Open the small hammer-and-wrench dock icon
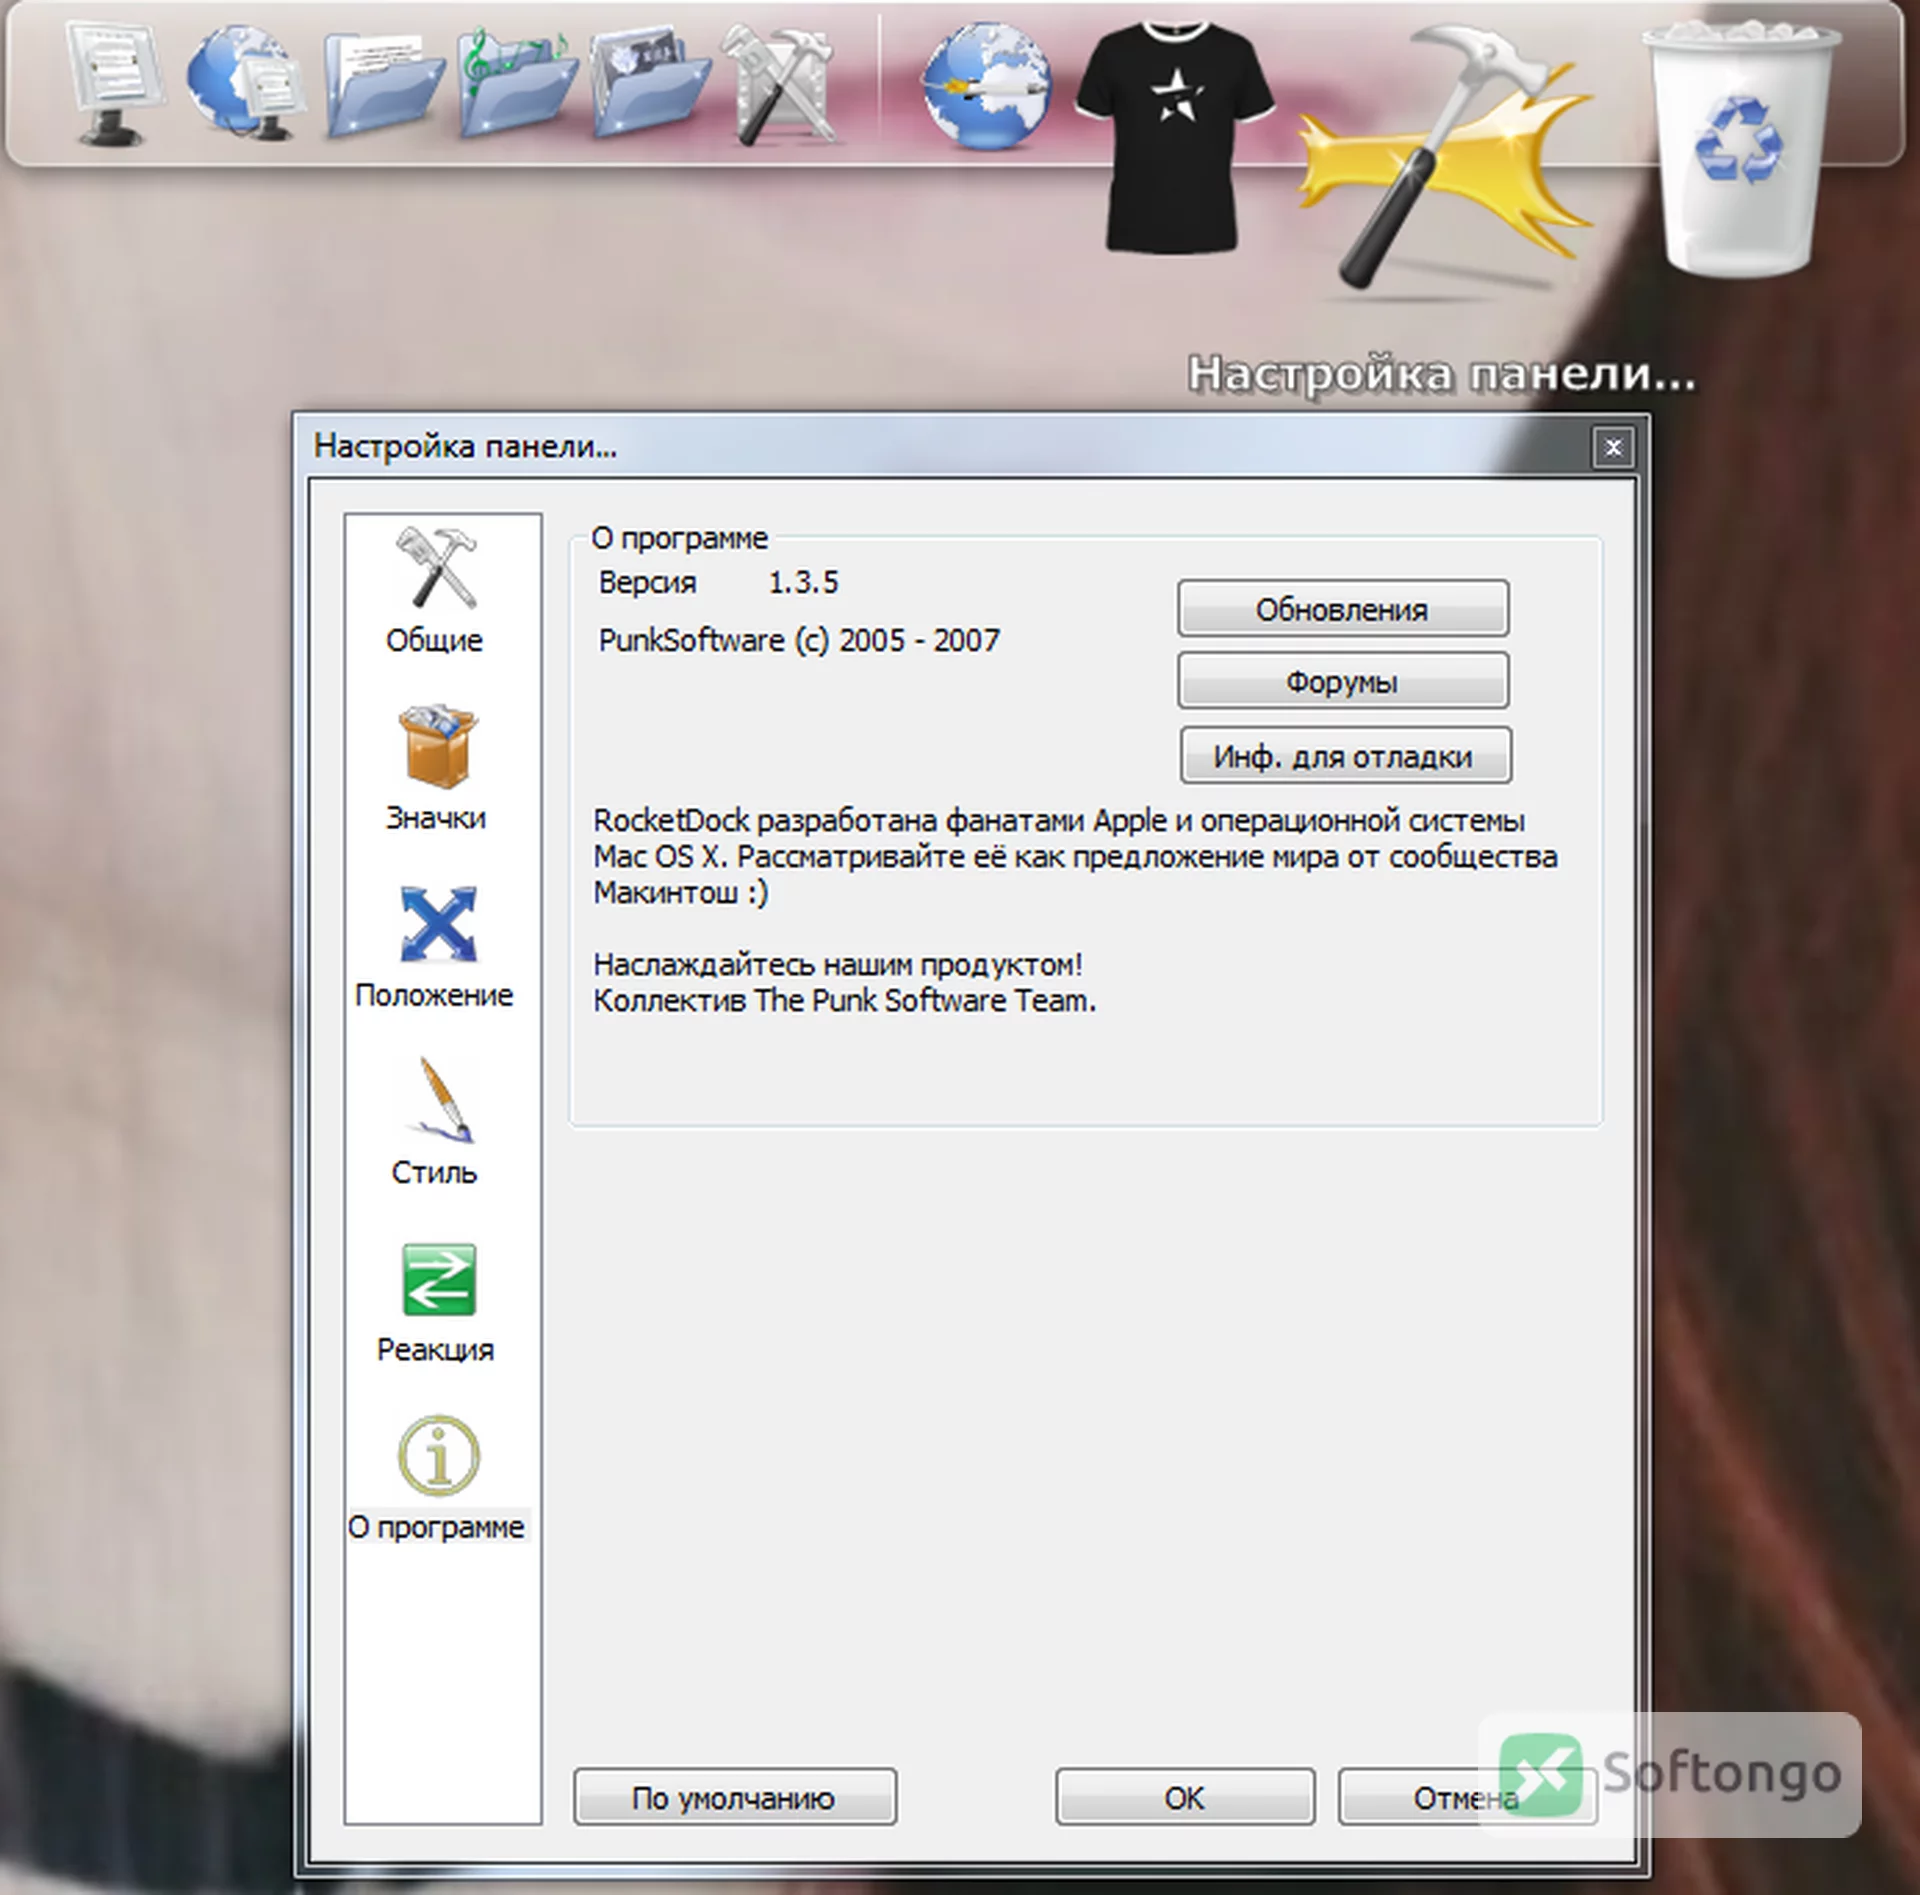This screenshot has width=1920, height=1895. click(x=783, y=86)
